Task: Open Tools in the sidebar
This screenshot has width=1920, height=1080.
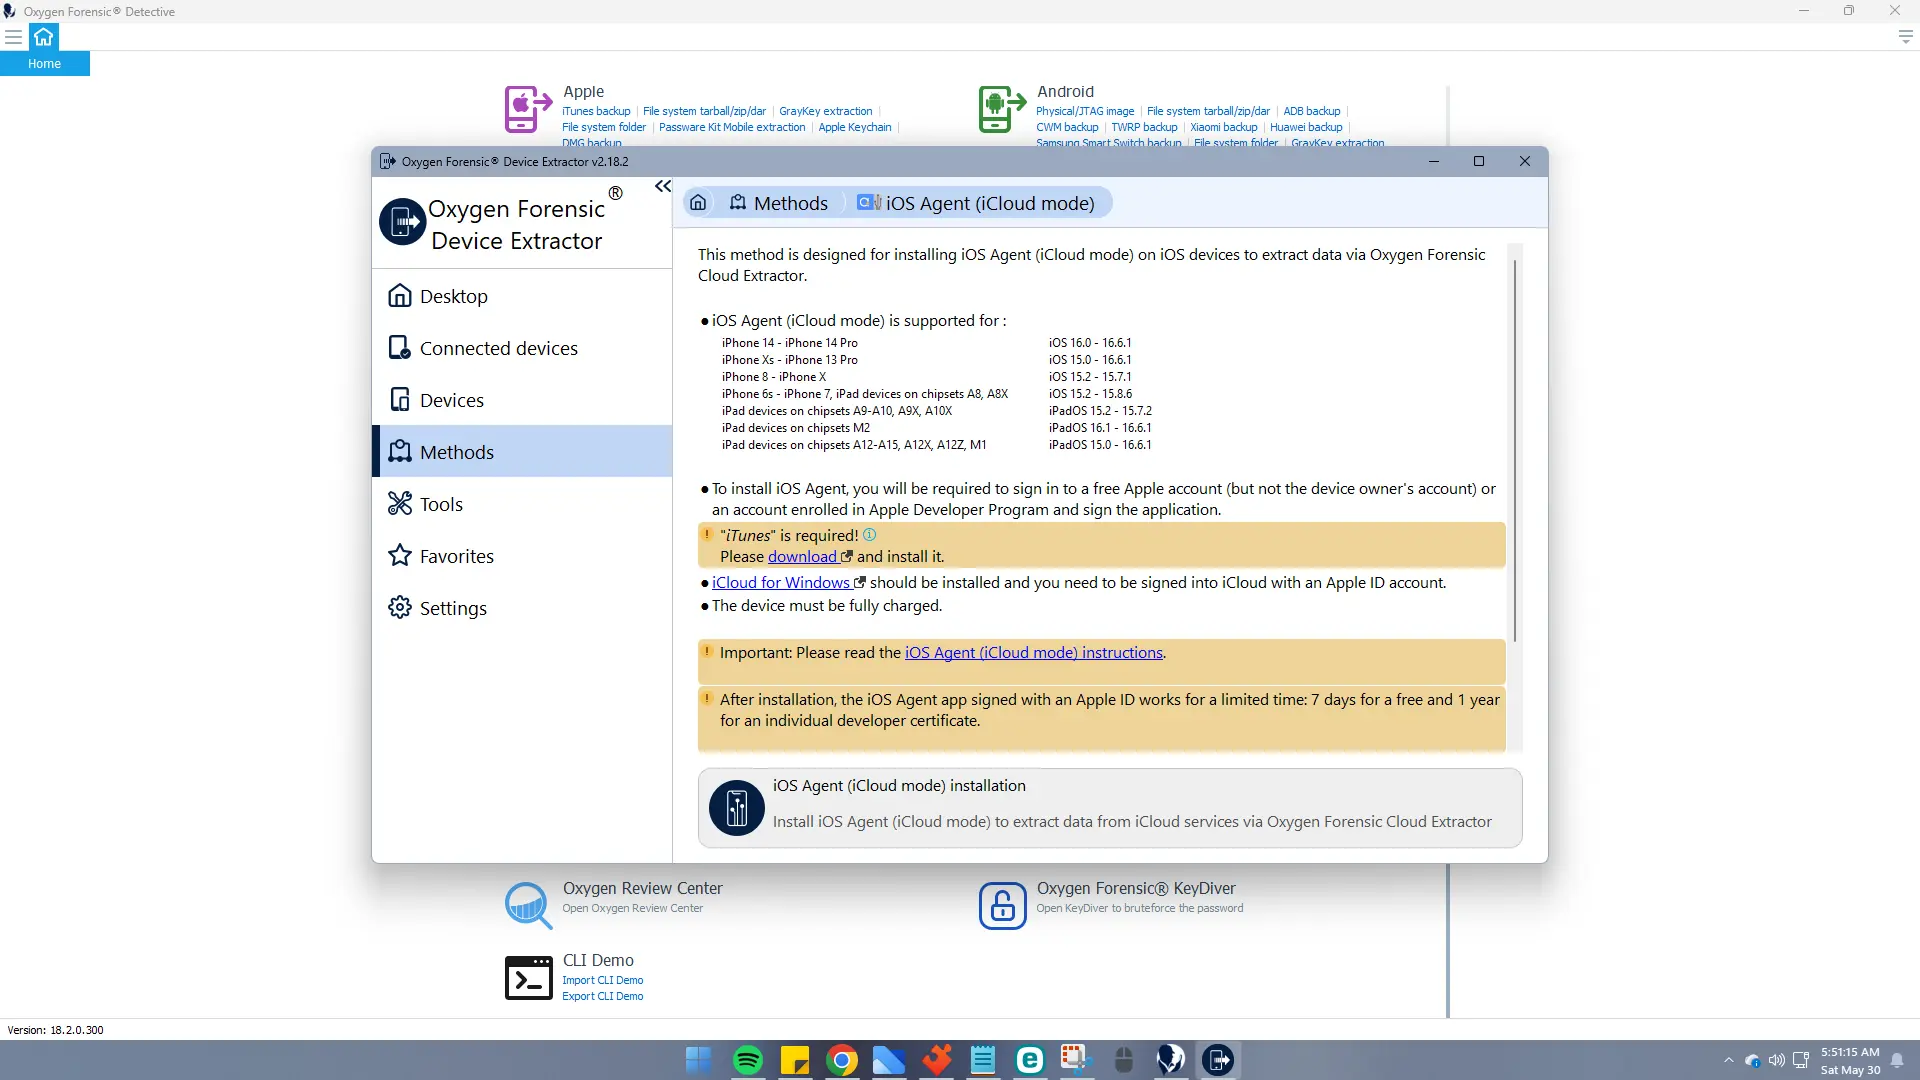Action: [522, 504]
